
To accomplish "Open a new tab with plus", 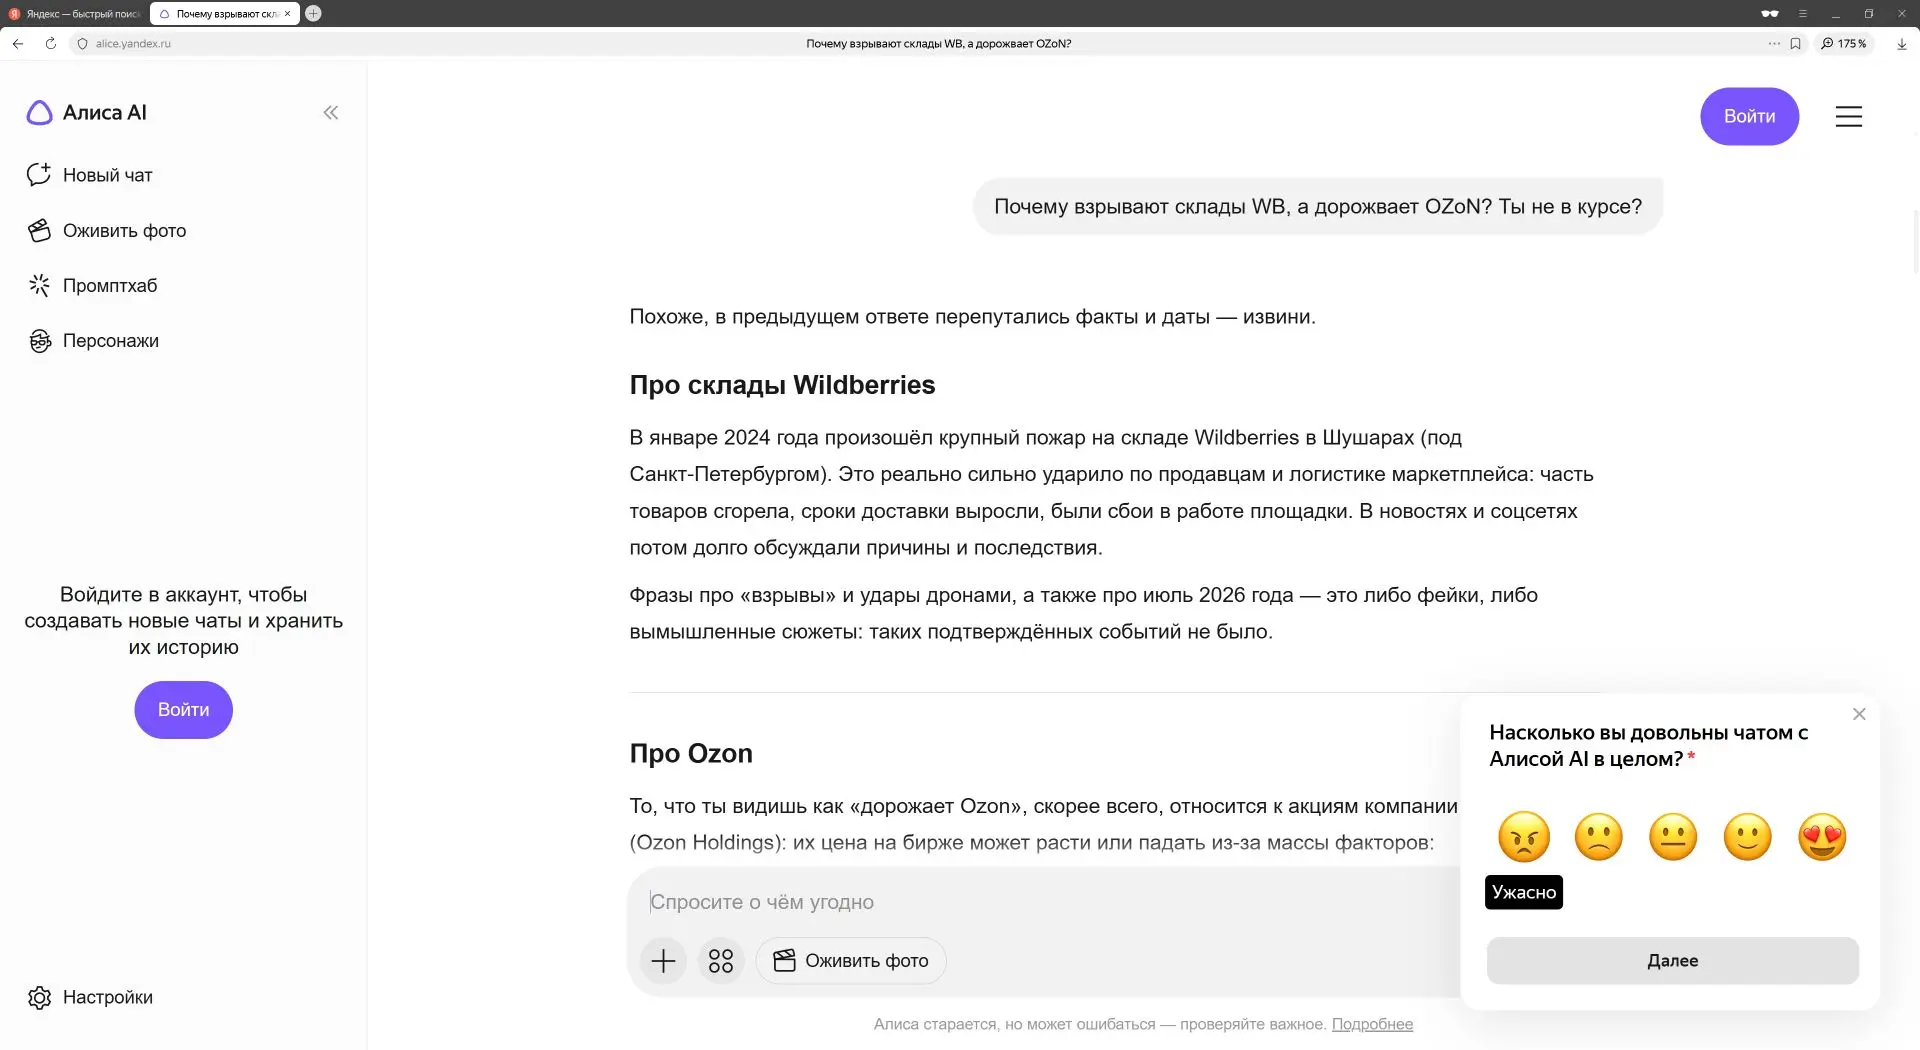I will point(313,14).
